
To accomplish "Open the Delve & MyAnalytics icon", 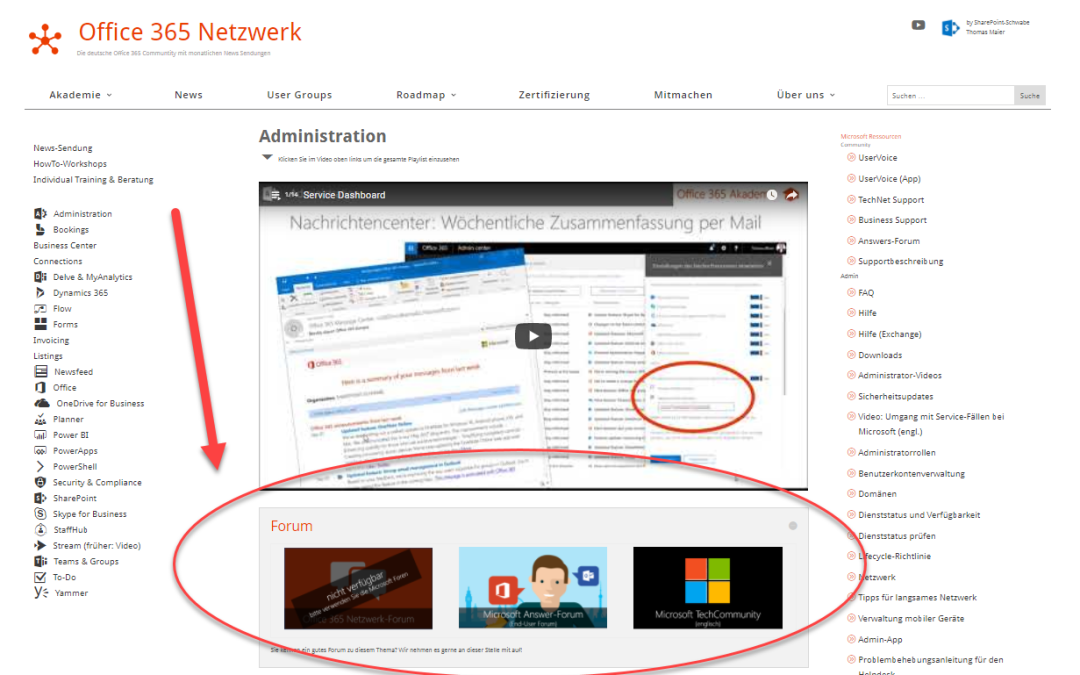I will pyautogui.click(x=41, y=277).
